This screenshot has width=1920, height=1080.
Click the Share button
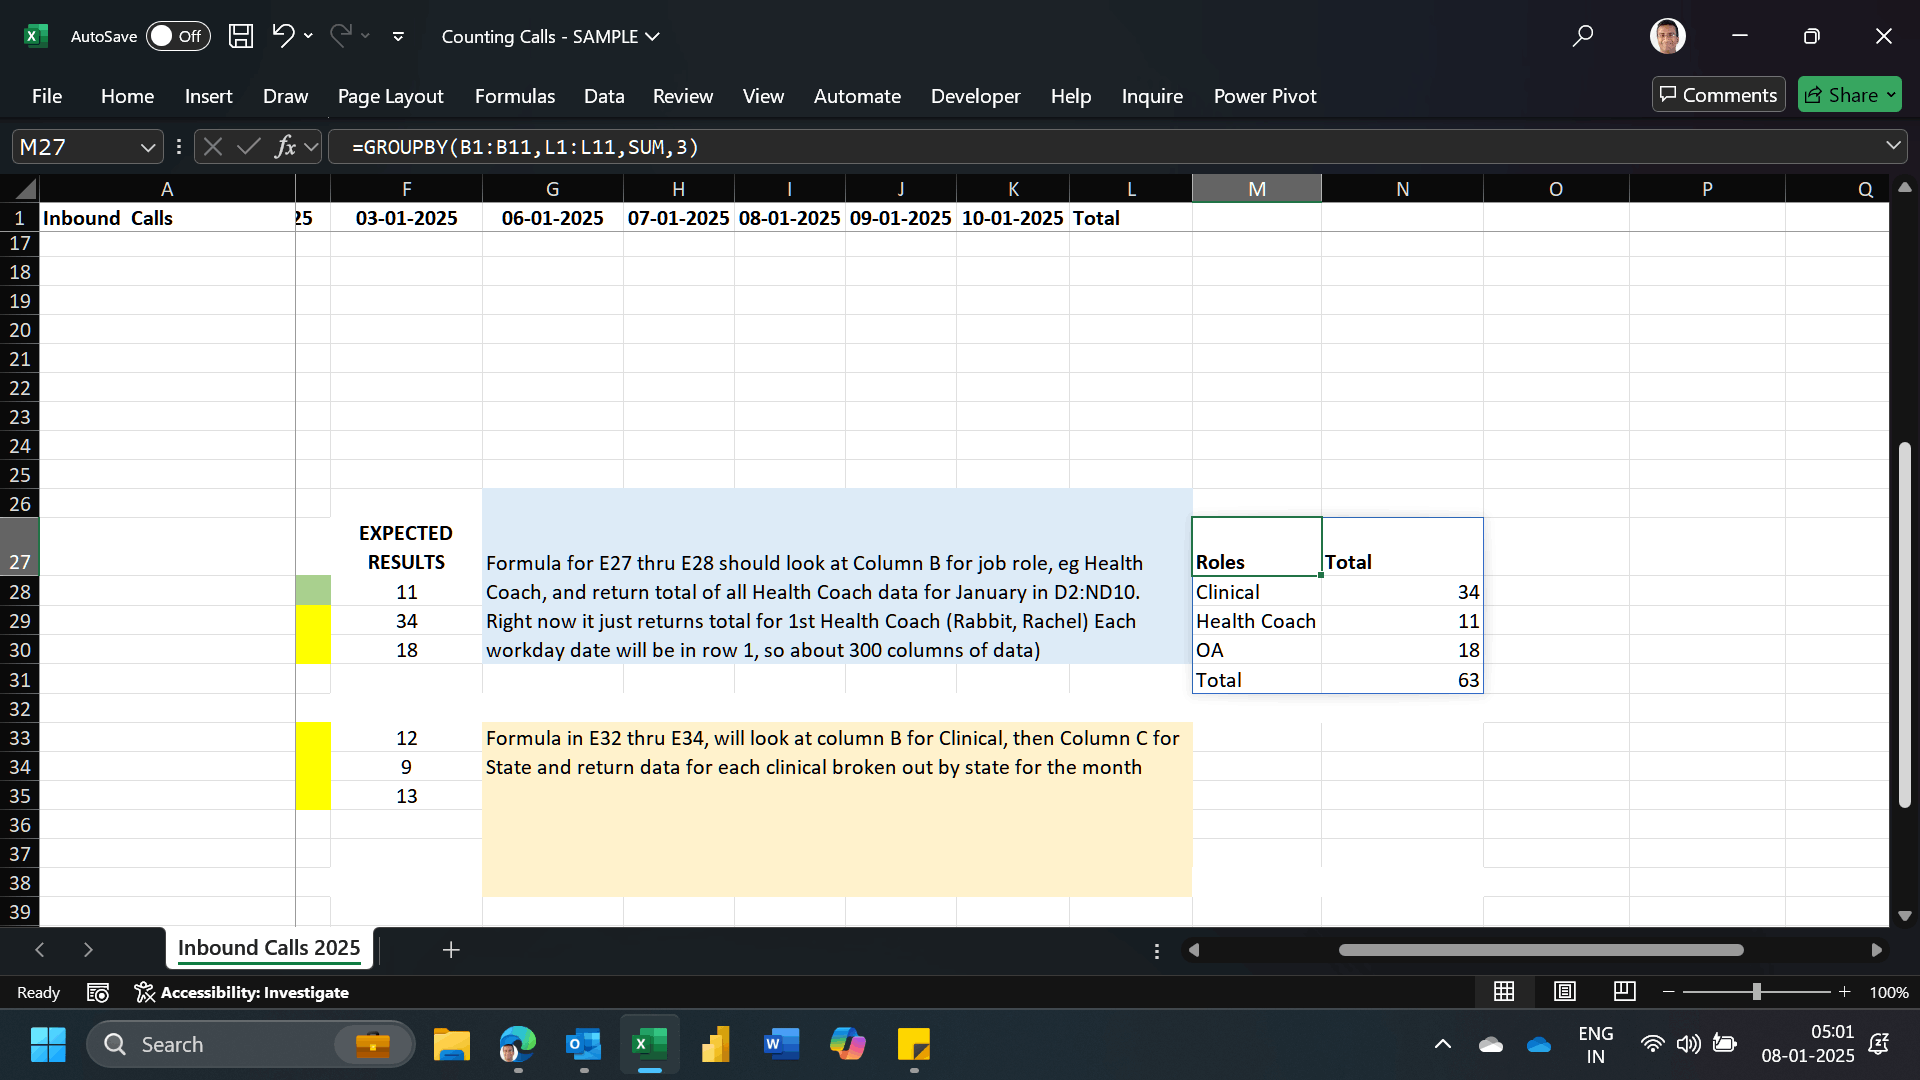[x=1849, y=95]
